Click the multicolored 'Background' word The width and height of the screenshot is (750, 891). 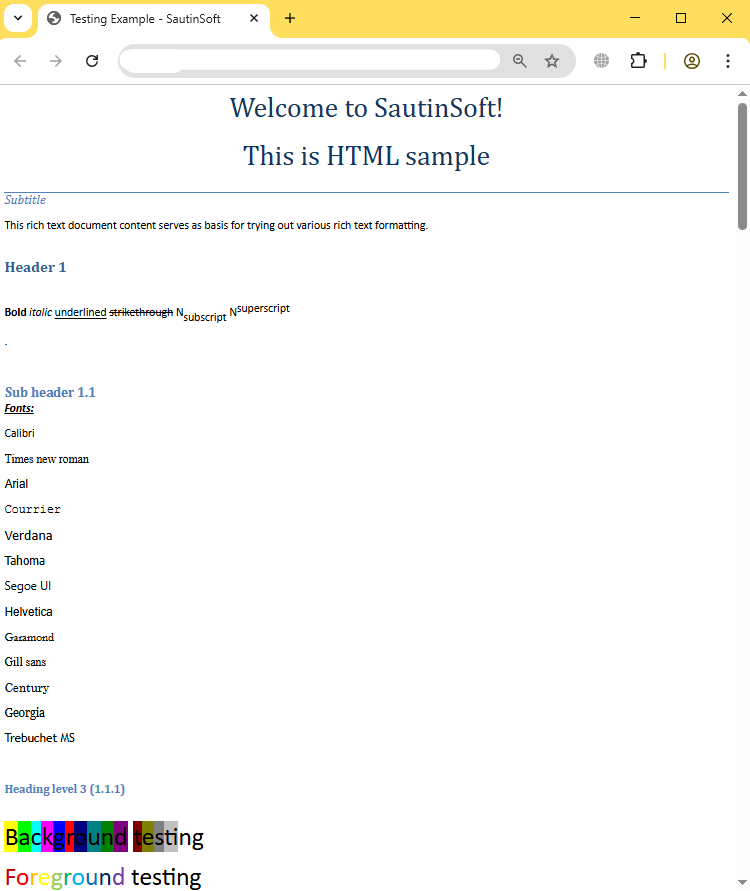66,836
